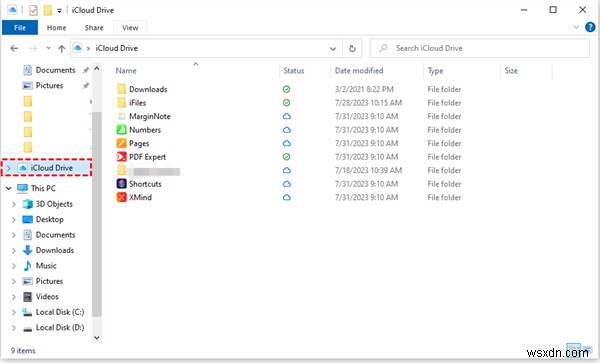
Task: Open the Downloads folder icon in file list
Action: click(121, 89)
